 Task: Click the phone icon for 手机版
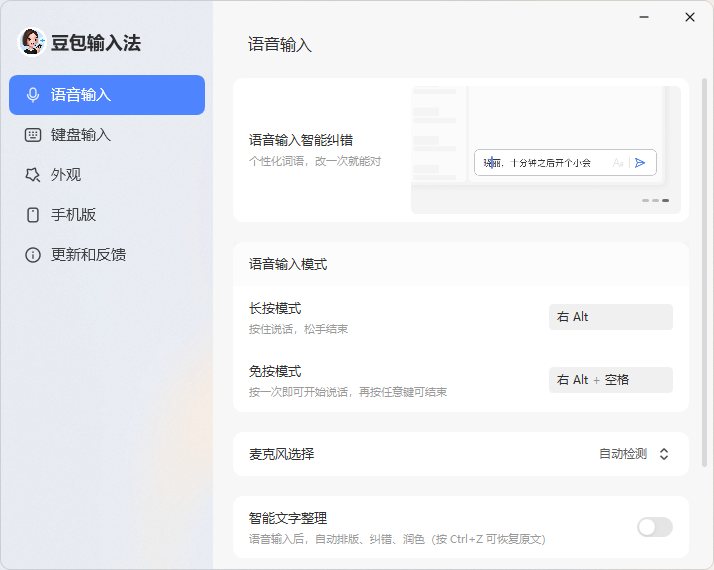33,214
